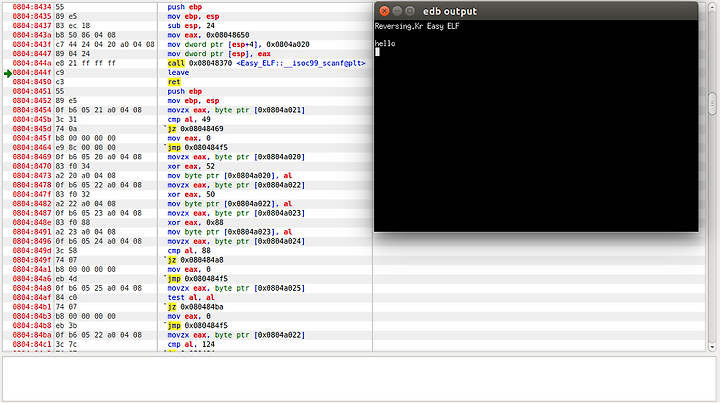
Task: Select jz 0x080484ba instruction
Action: click(x=195, y=307)
